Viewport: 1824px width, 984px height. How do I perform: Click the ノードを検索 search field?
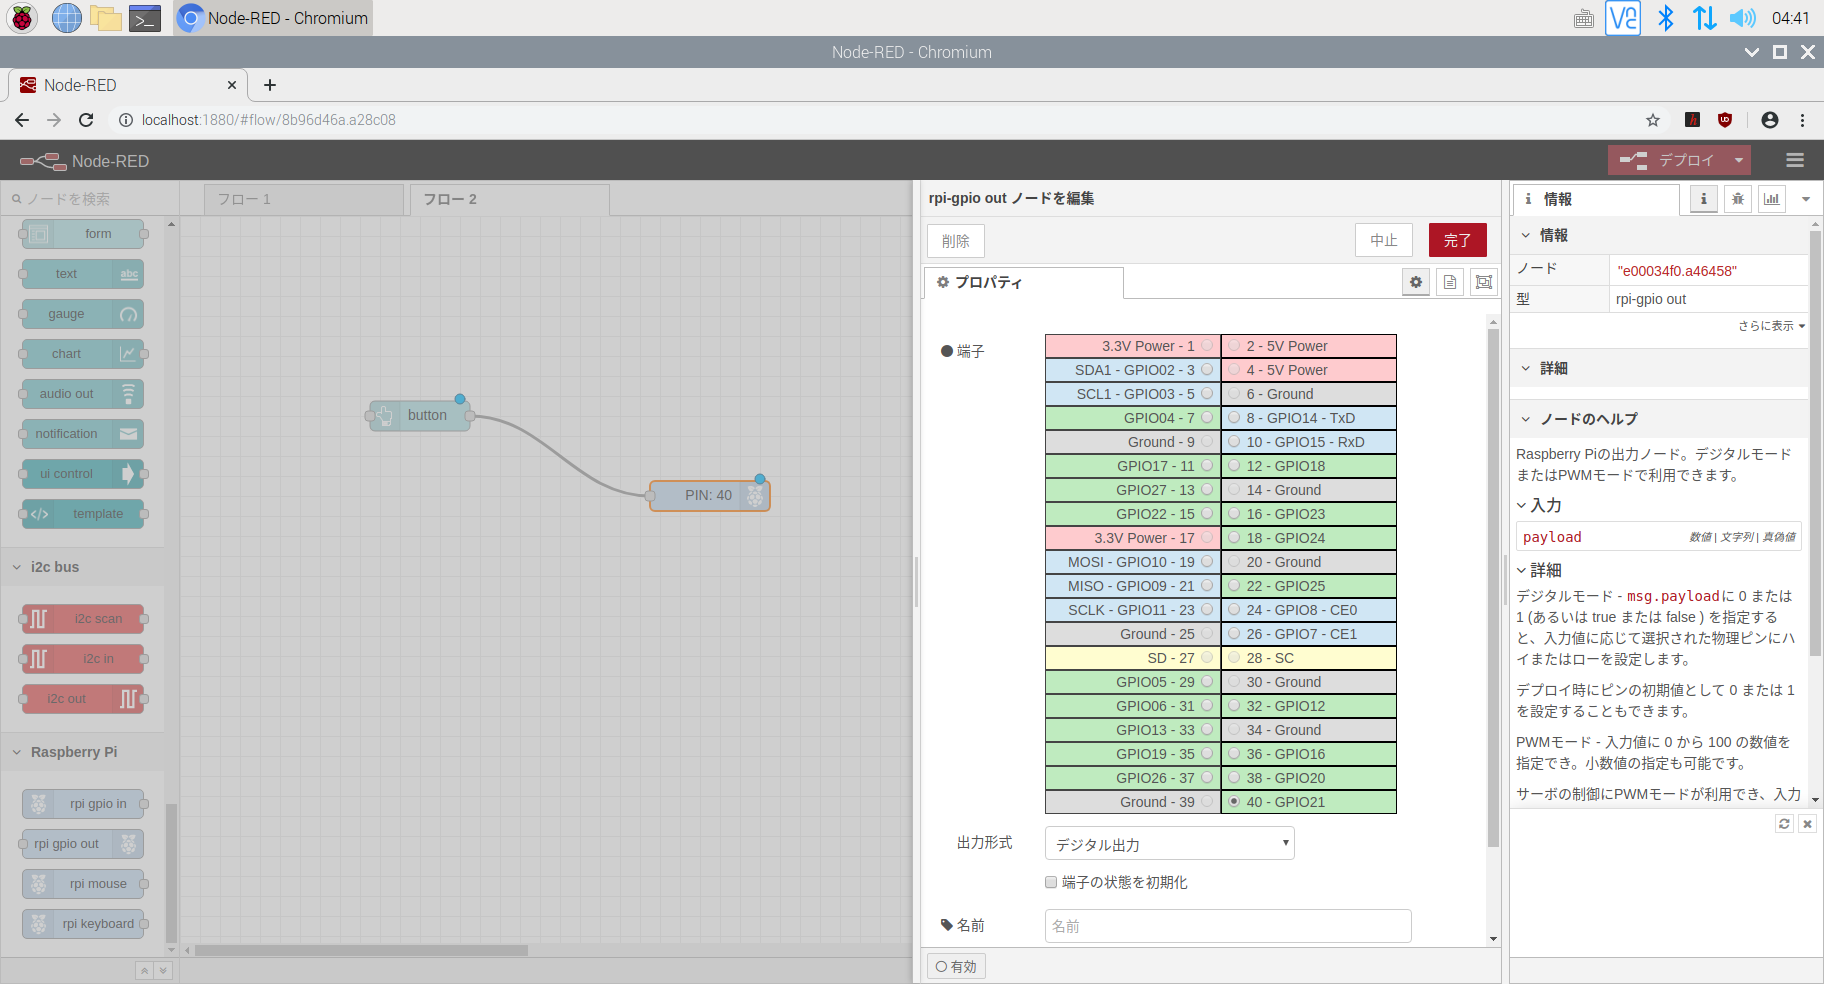90,199
